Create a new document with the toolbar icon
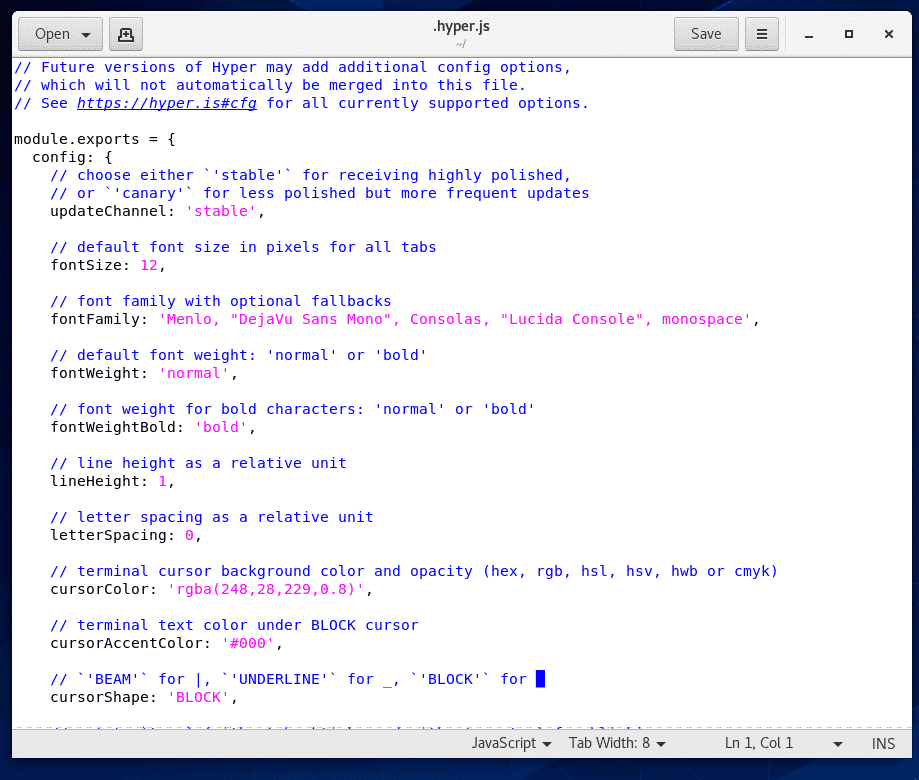The image size is (919, 780). pyautogui.click(x=125, y=34)
